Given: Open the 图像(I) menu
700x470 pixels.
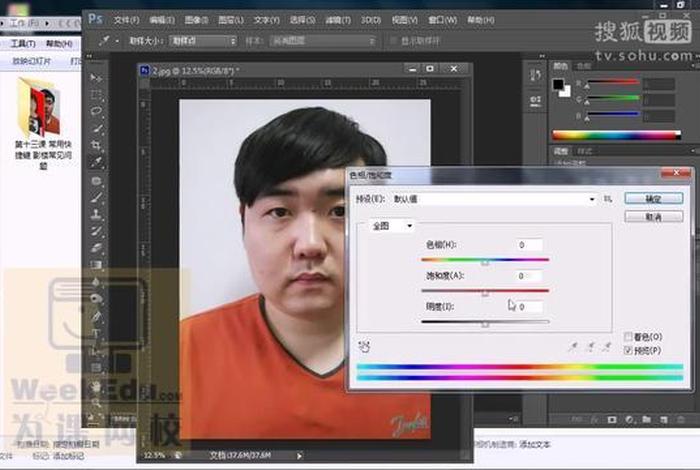Looking at the screenshot, I should pos(196,20).
